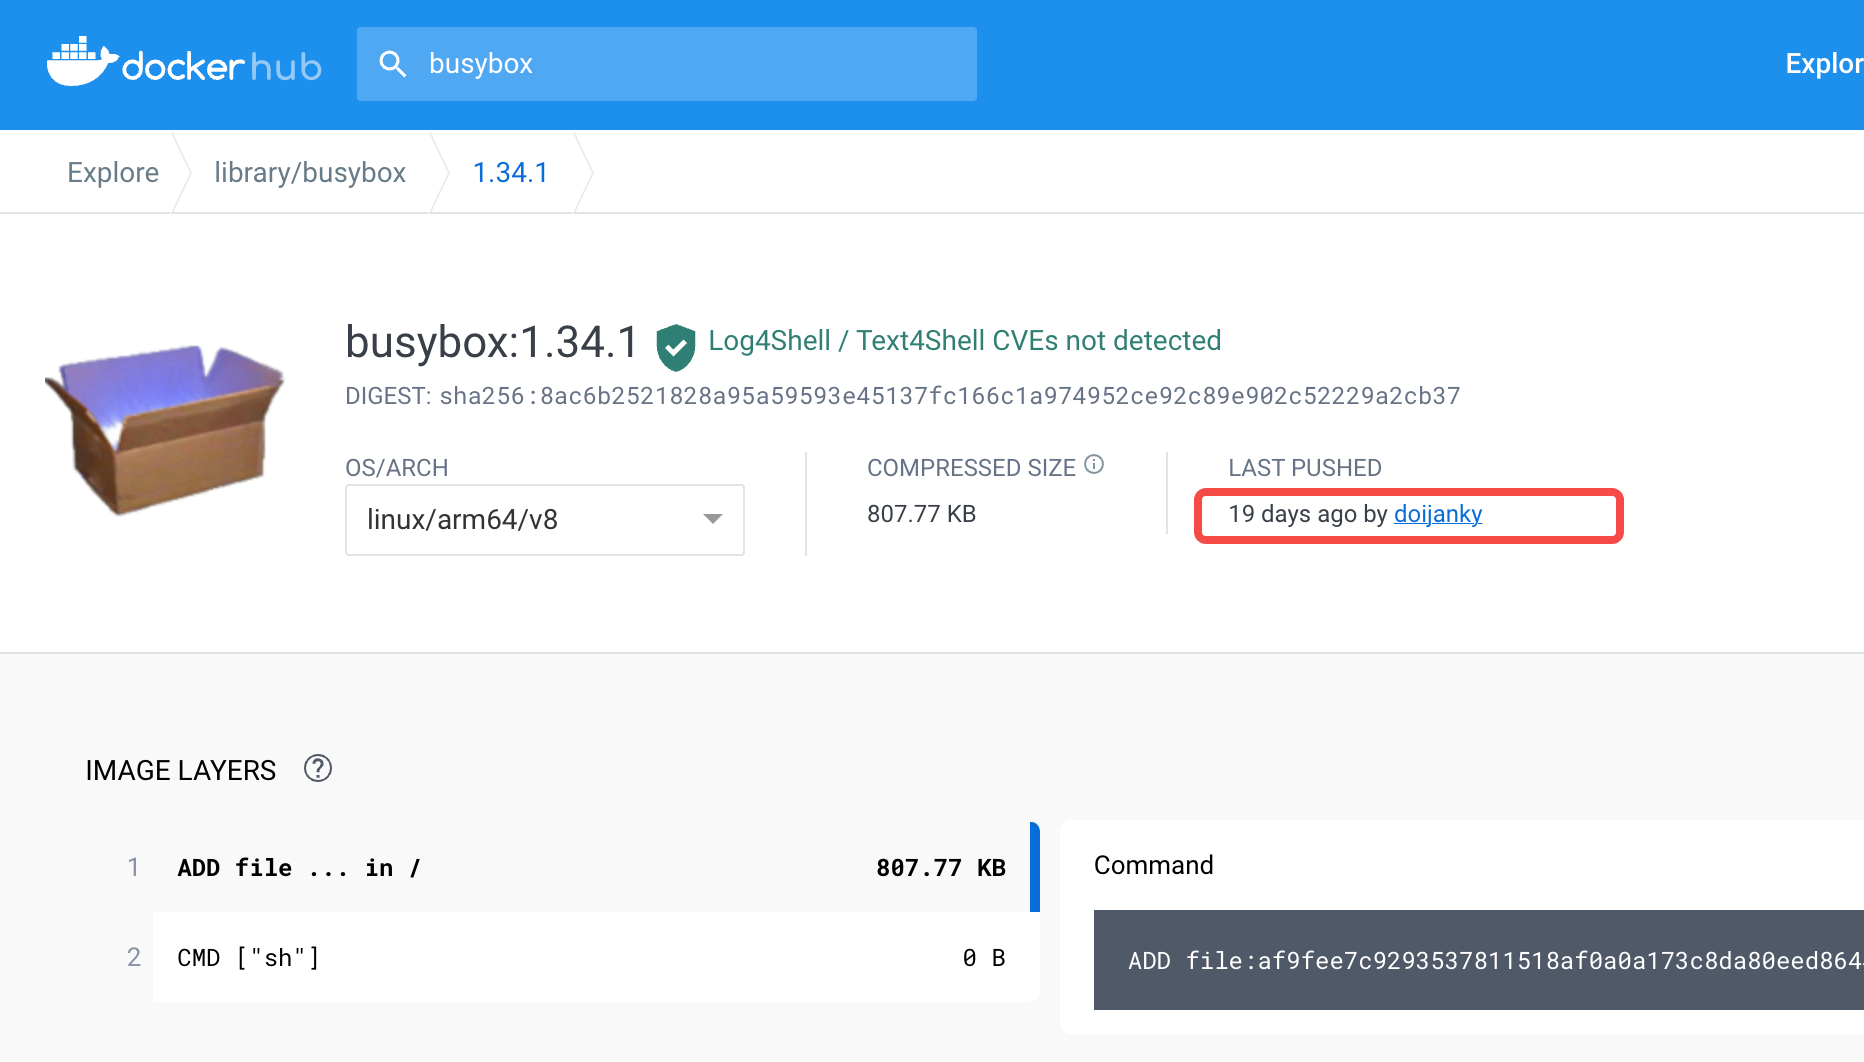Click the doijanky user link
This screenshot has width=1864, height=1062.
click(x=1437, y=514)
